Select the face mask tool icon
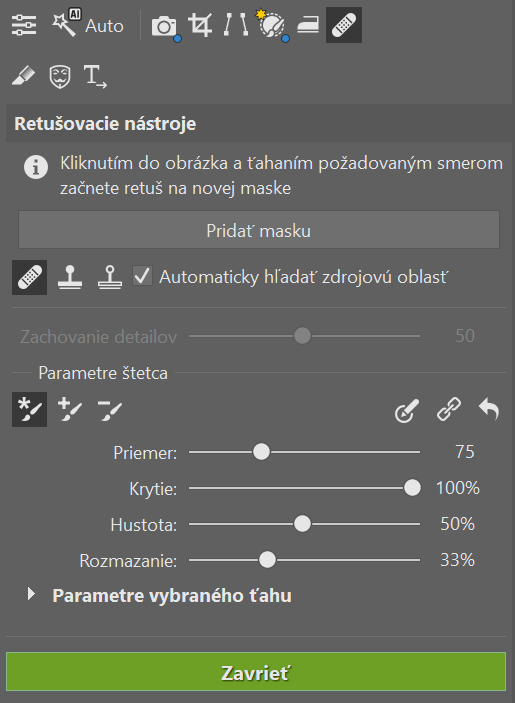The image size is (515, 703). point(60,76)
